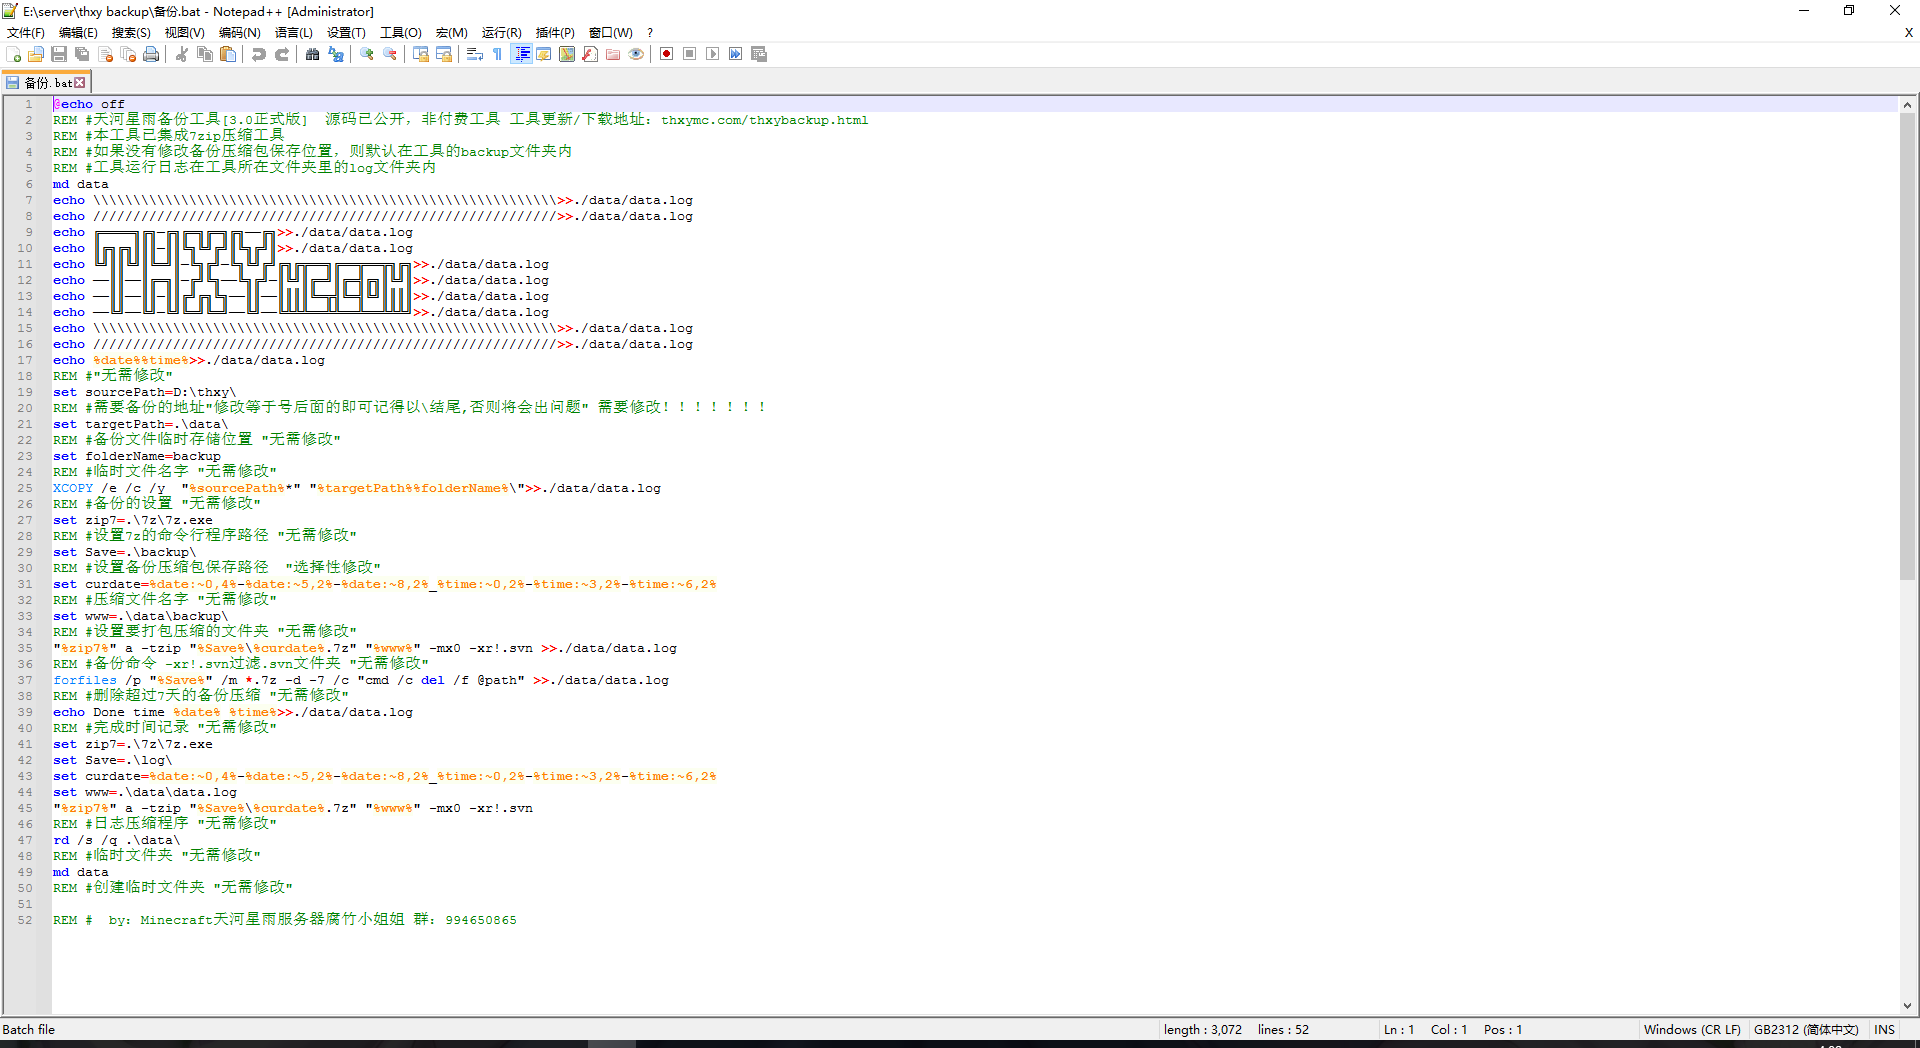
Task: Open the 工具(O) menu
Action: coord(401,33)
